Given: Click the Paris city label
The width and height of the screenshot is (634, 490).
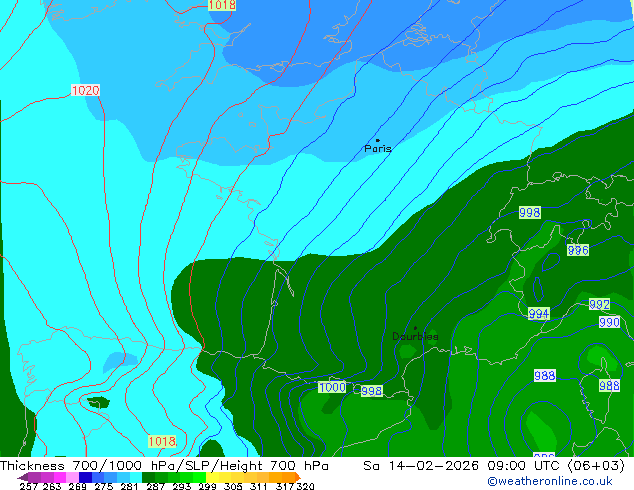Looking at the screenshot, I should [x=378, y=149].
